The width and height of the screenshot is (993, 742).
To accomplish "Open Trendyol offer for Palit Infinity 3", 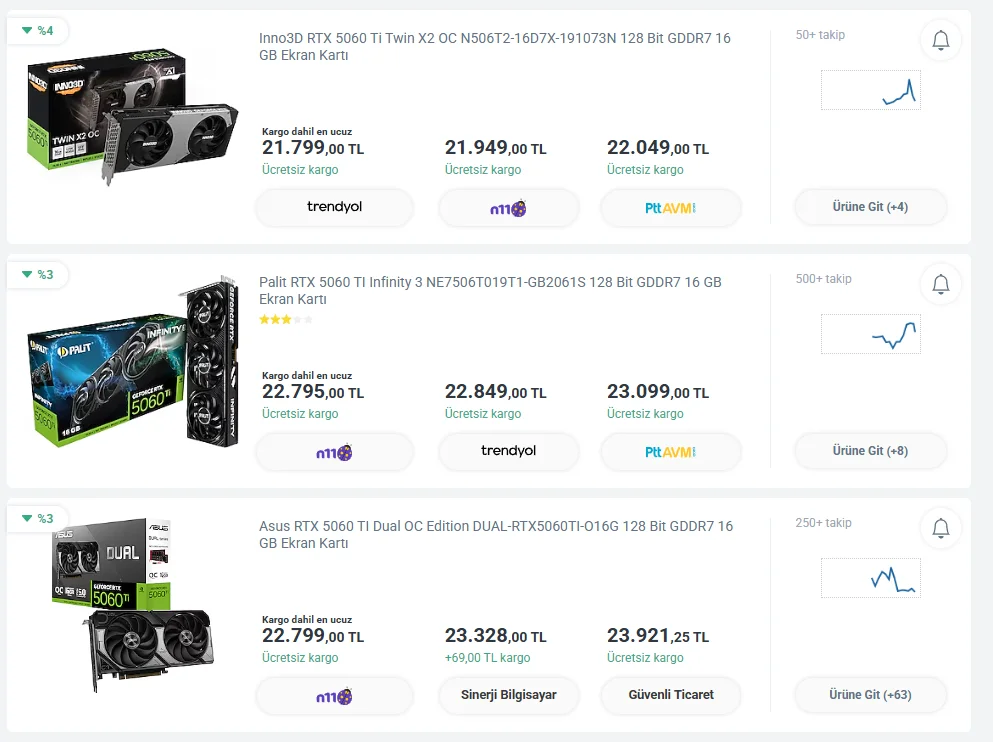I will (x=508, y=451).
